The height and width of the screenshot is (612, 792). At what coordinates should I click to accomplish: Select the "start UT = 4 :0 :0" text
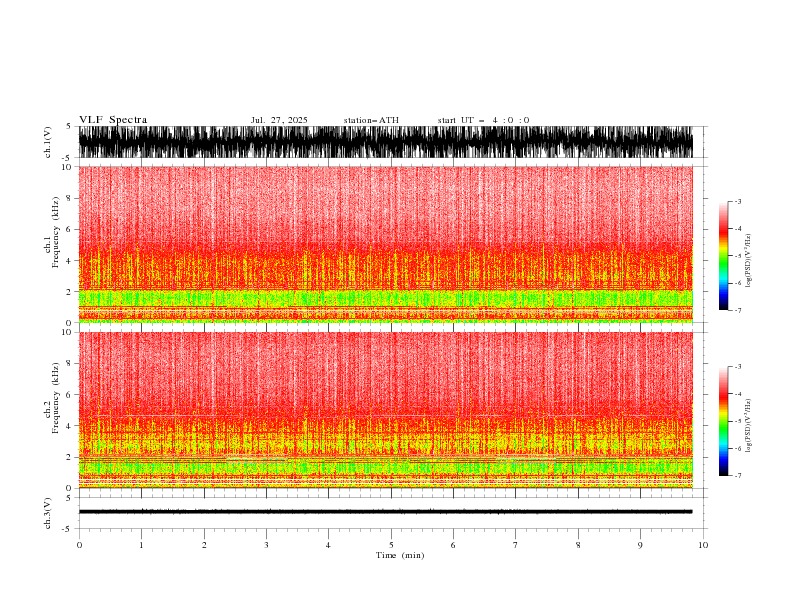point(483,120)
